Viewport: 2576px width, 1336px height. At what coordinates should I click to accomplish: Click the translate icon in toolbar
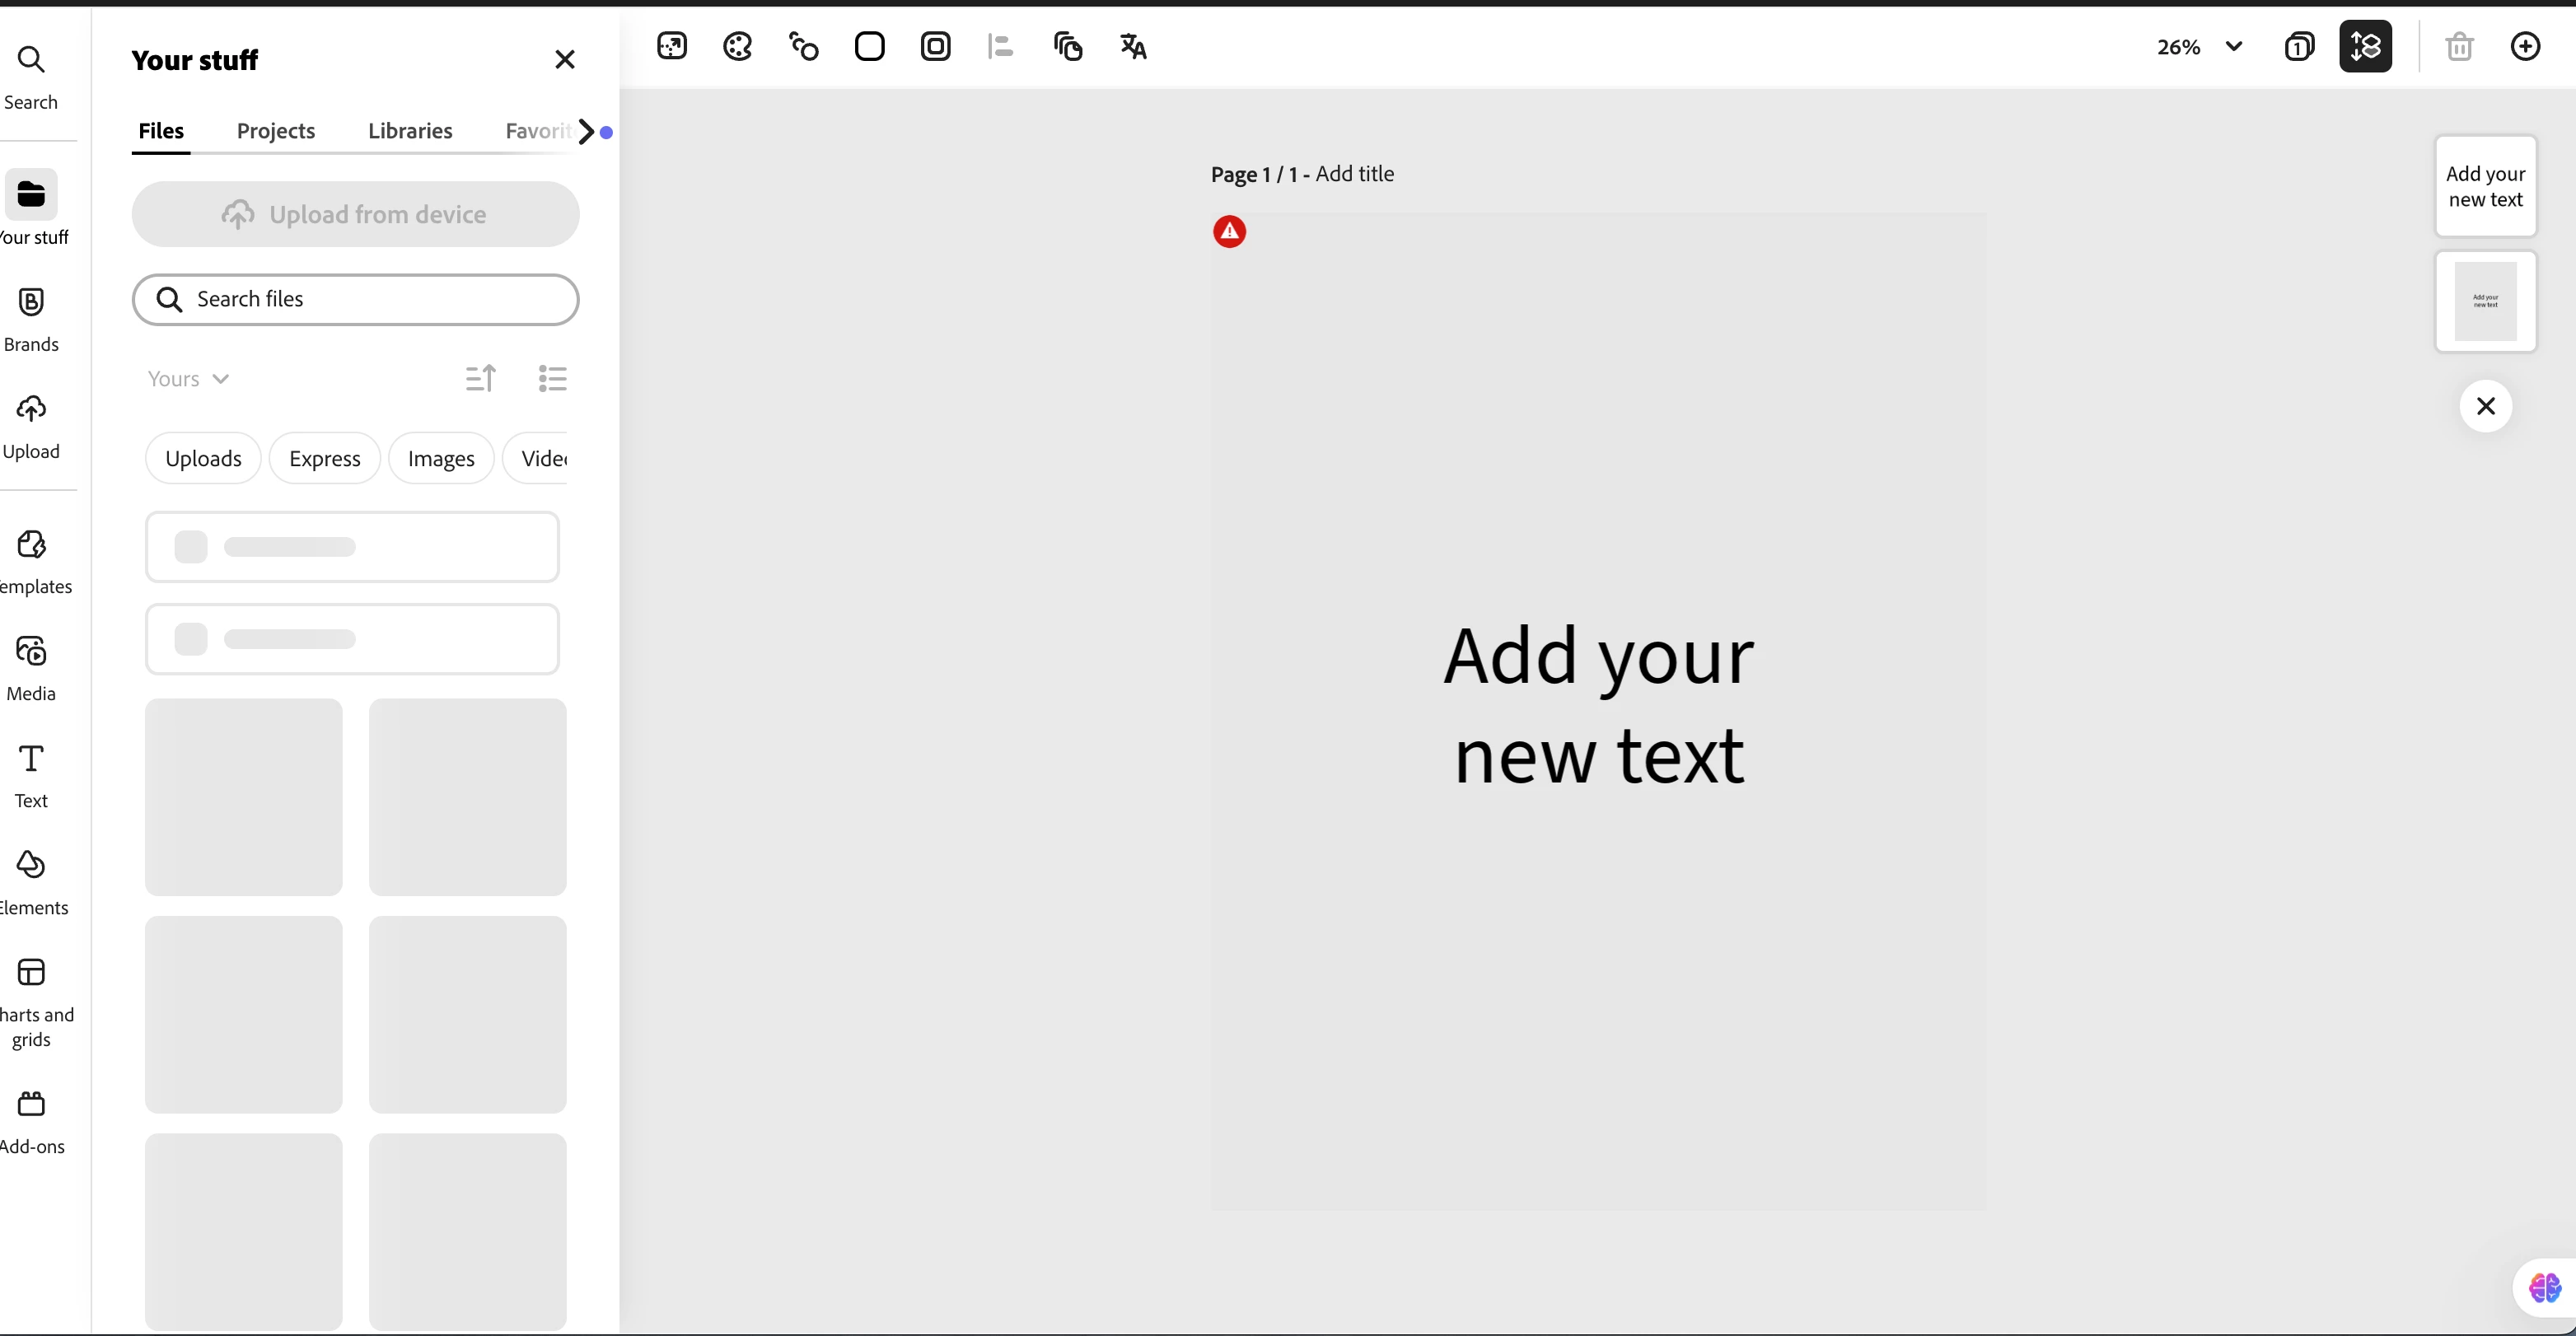tap(1133, 46)
